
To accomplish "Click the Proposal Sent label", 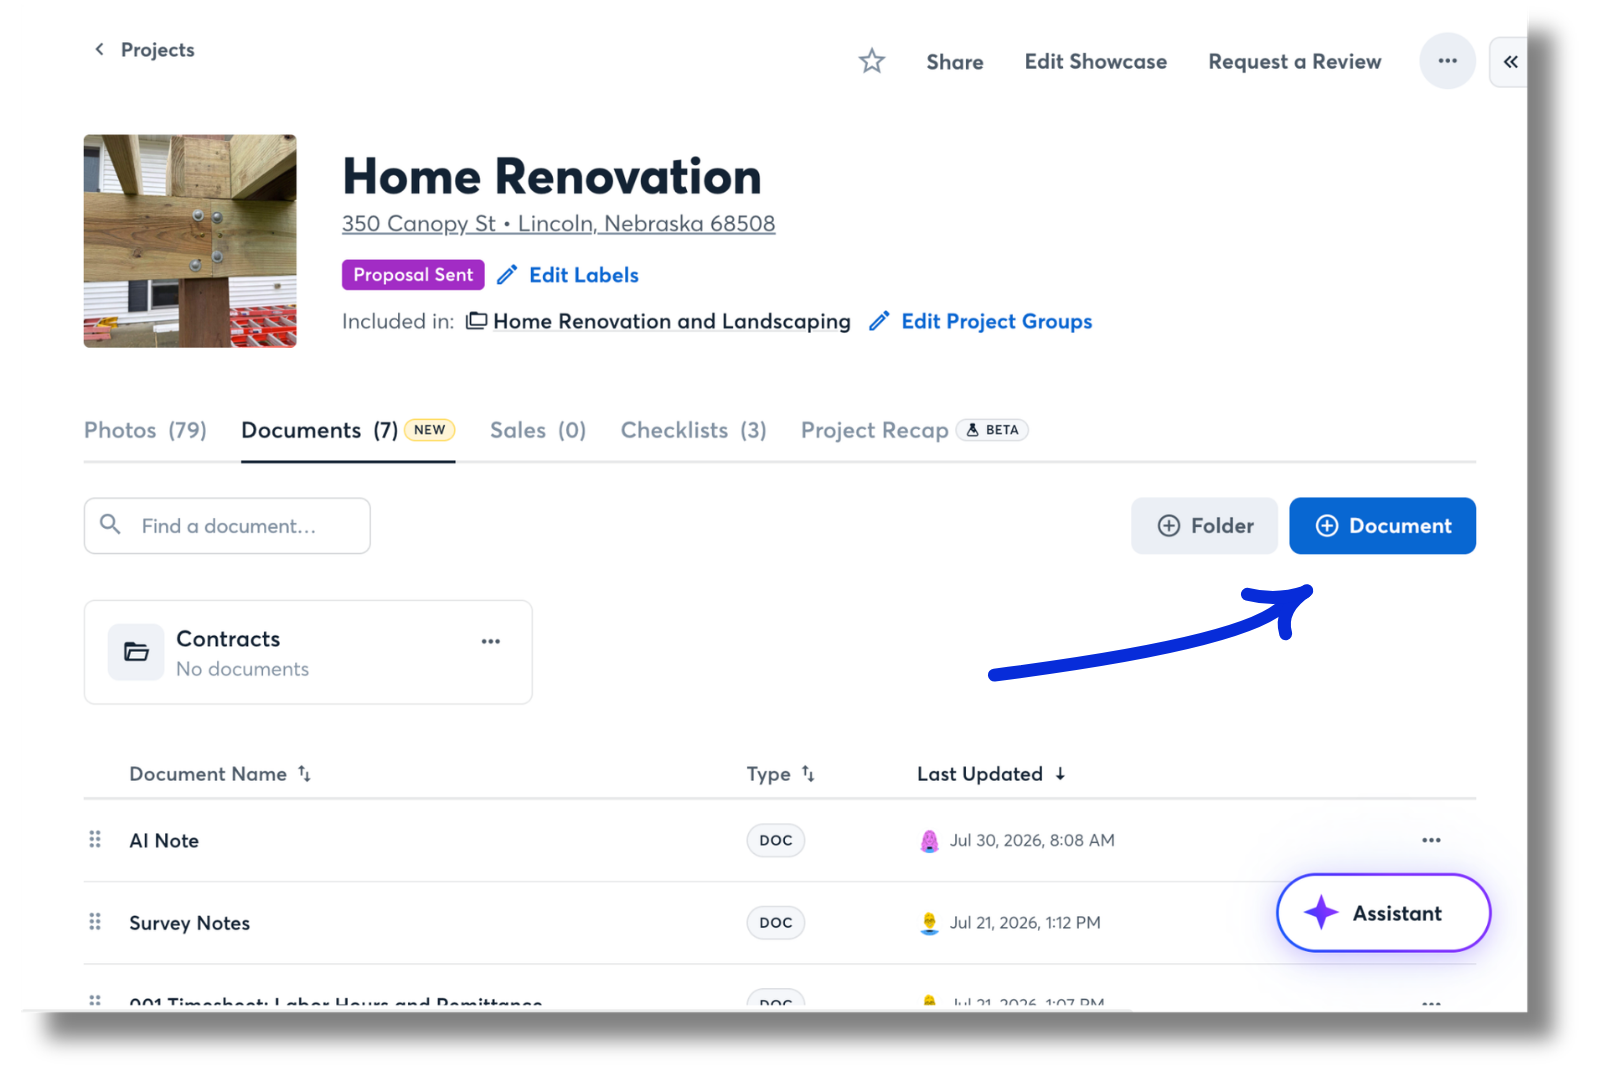I will pos(413,275).
